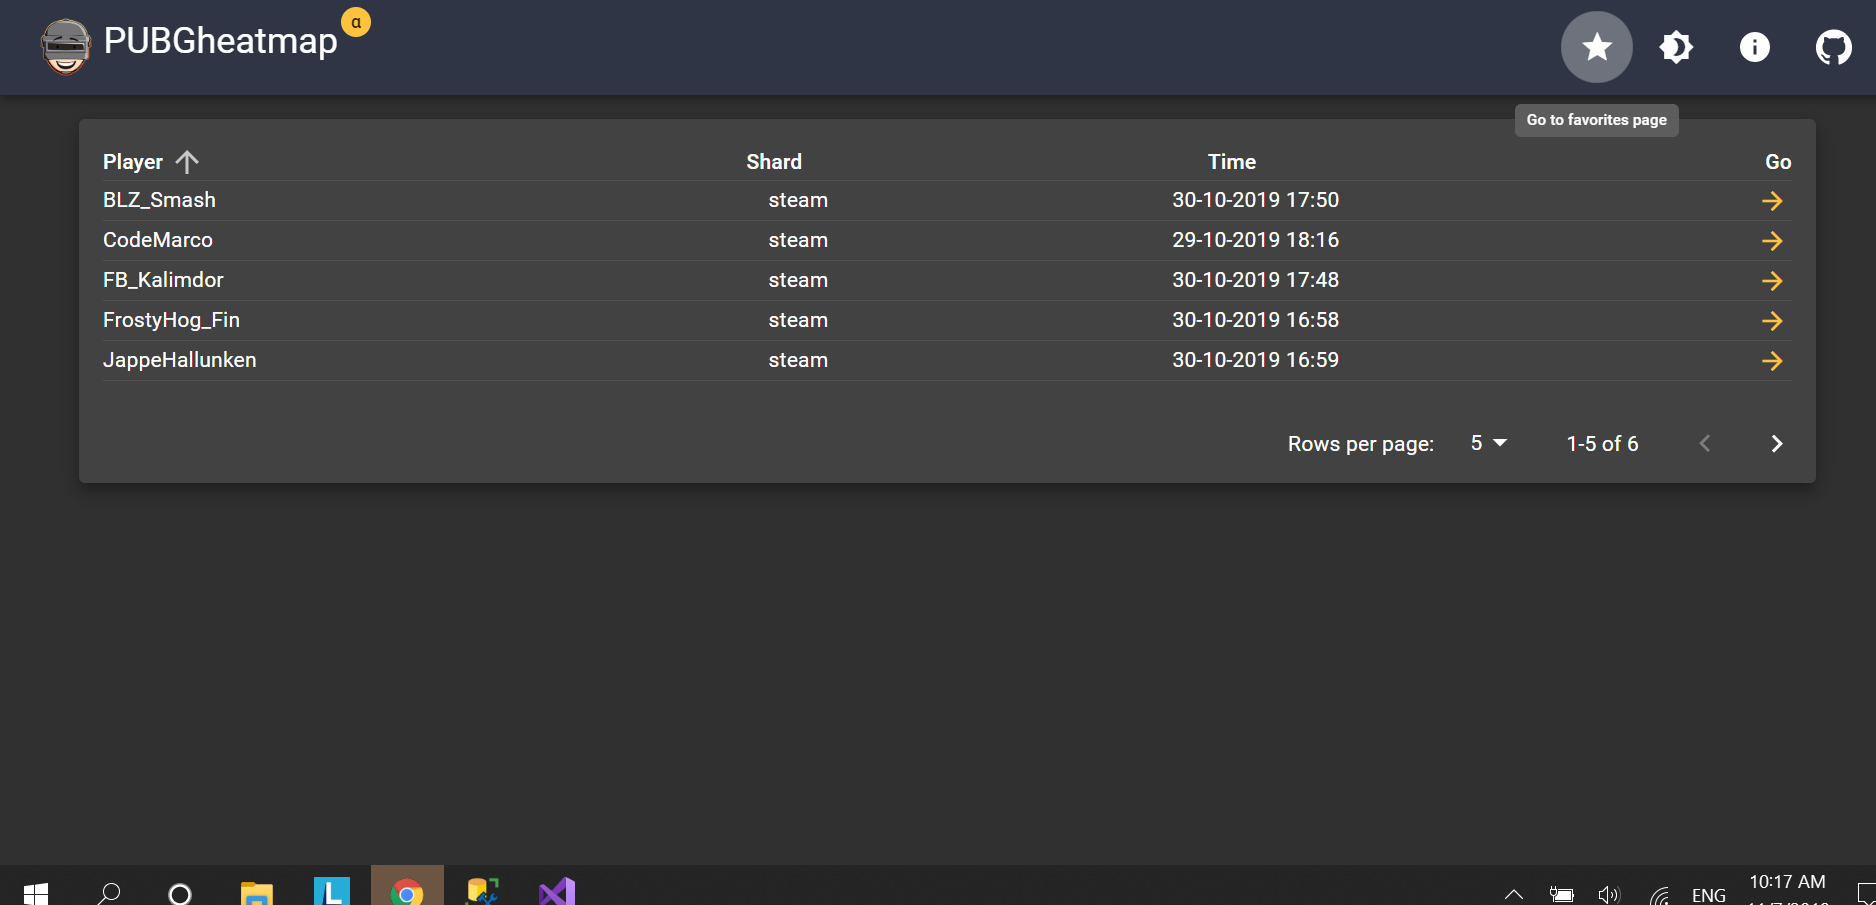
Task: Open the GitHub repository icon
Action: pyautogui.click(x=1834, y=47)
